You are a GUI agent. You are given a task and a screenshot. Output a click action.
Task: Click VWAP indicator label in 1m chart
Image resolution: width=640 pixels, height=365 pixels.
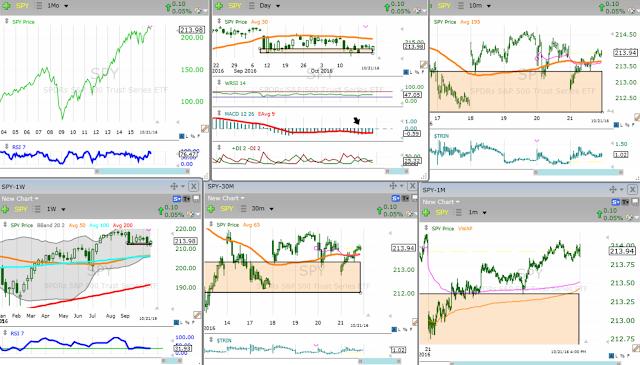point(465,229)
